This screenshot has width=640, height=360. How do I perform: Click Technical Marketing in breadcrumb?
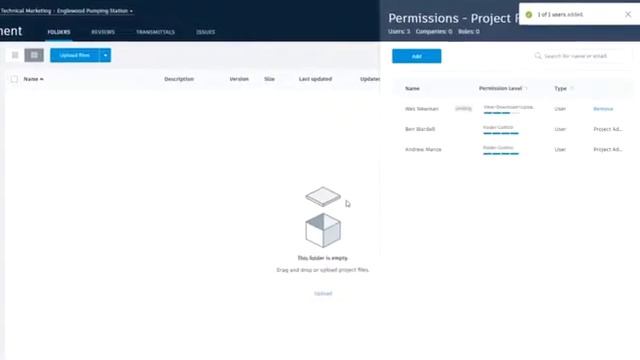click(26, 11)
